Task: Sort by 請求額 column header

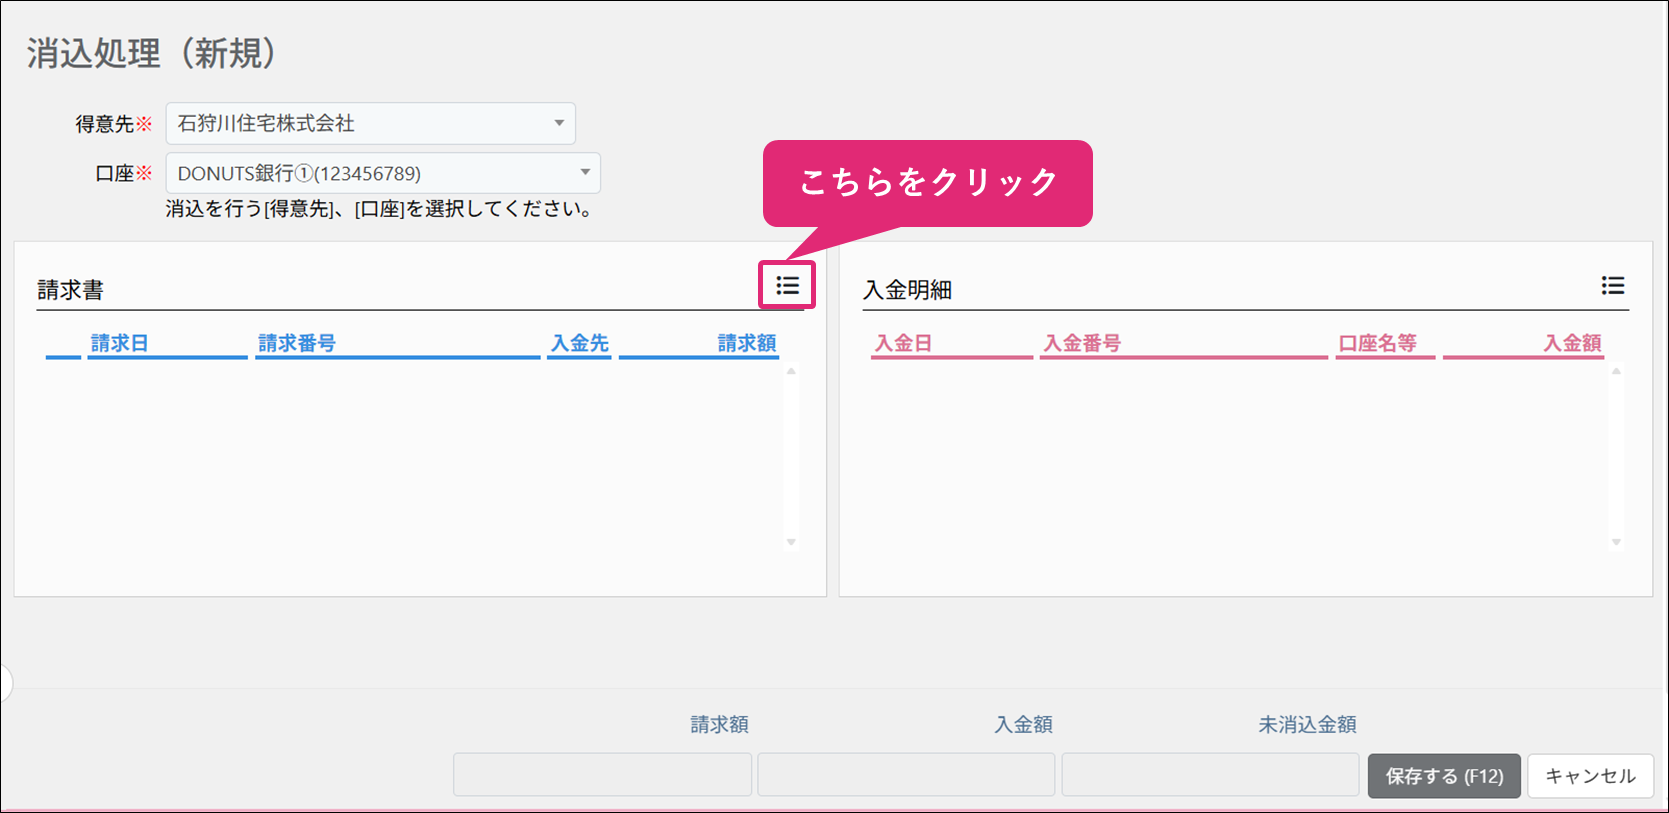Action: coord(747,343)
